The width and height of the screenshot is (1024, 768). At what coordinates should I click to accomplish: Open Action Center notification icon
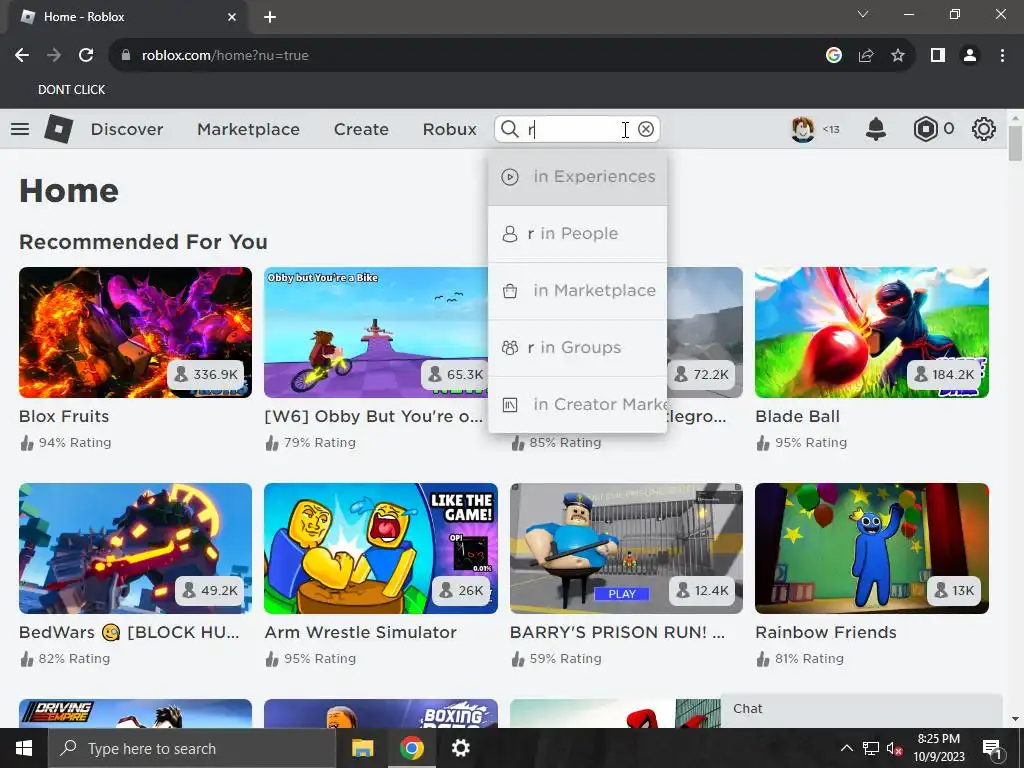[x=992, y=748]
